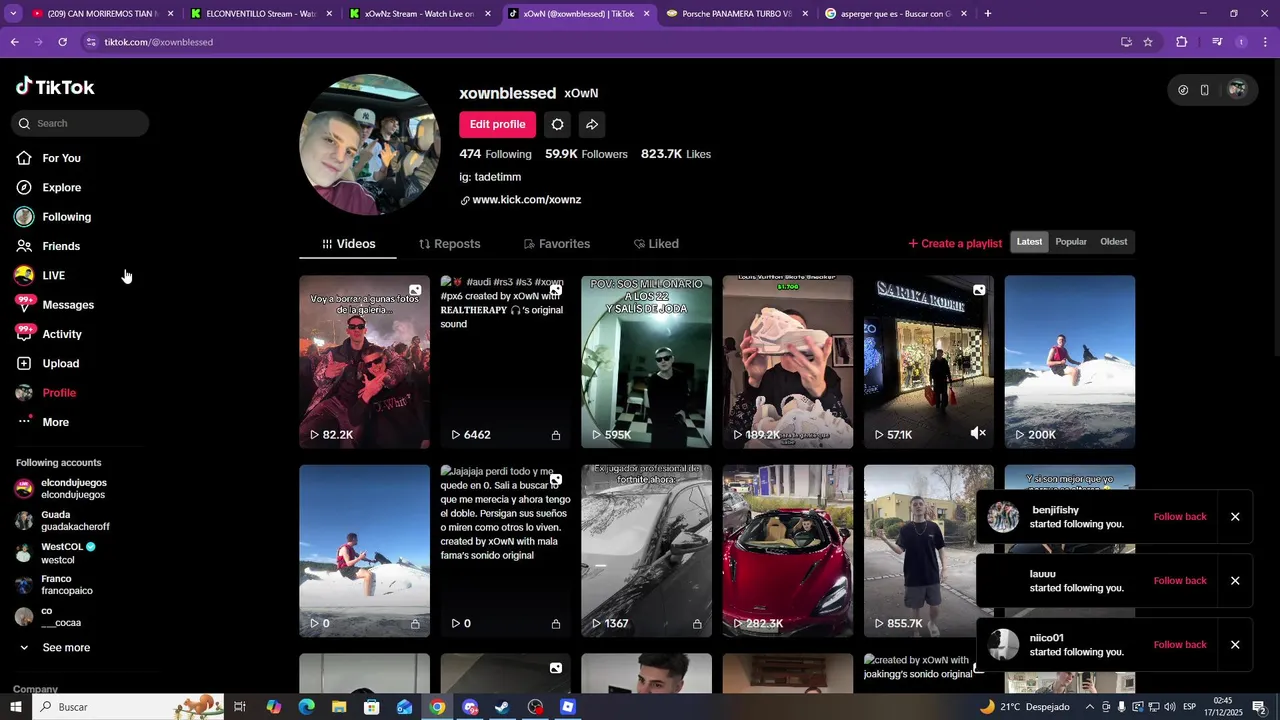The height and width of the screenshot is (720, 1280).
Task: Open the Windows notification center
Action: pyautogui.click(x=1259, y=707)
